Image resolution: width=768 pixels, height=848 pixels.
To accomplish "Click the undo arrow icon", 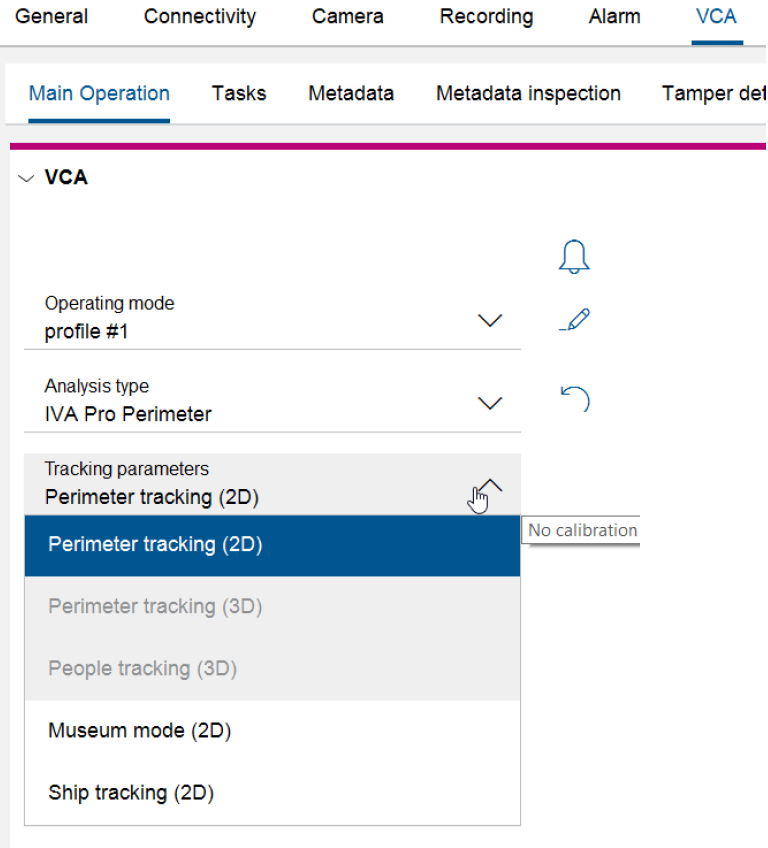I will tap(574, 400).
